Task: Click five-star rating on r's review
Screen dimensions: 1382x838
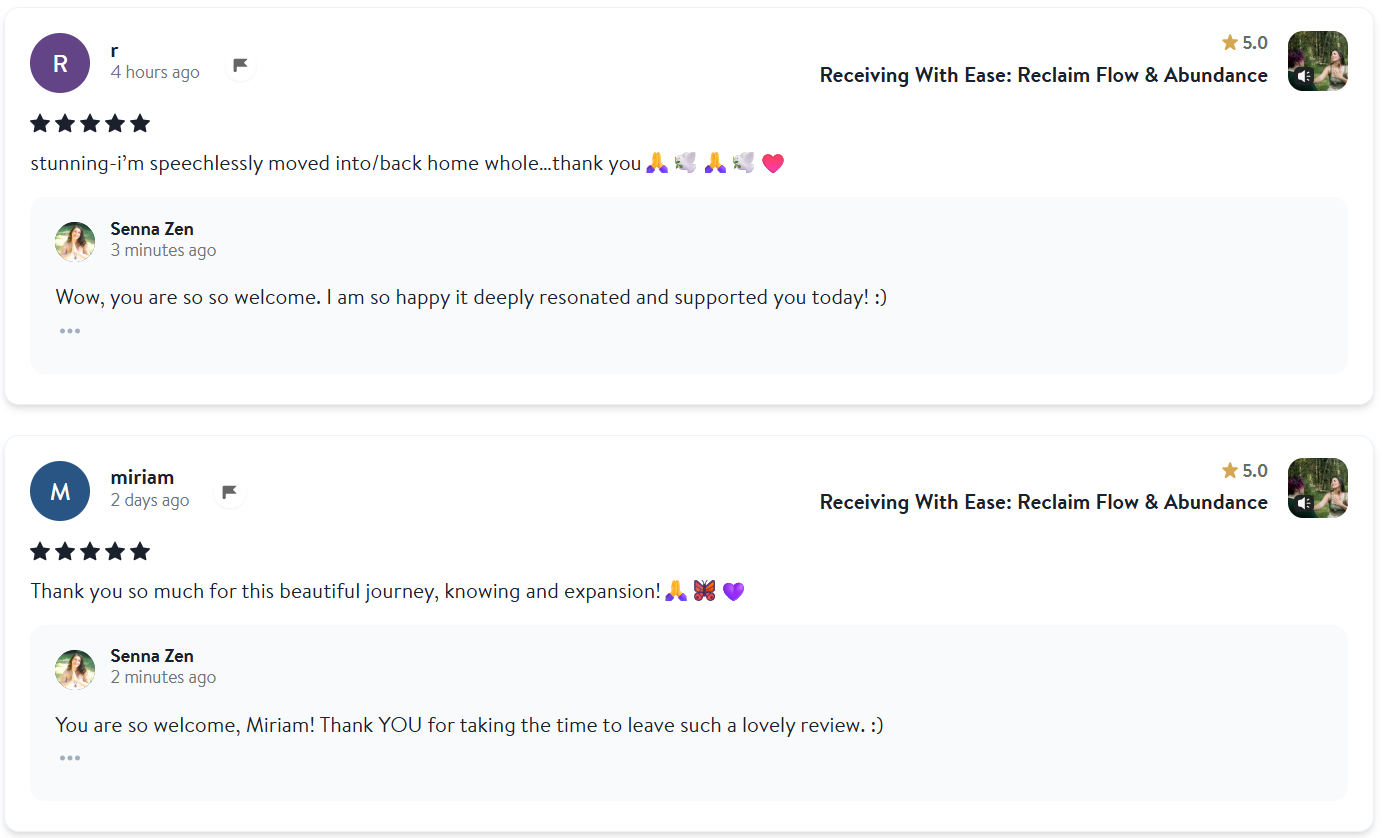Action: pos(90,124)
